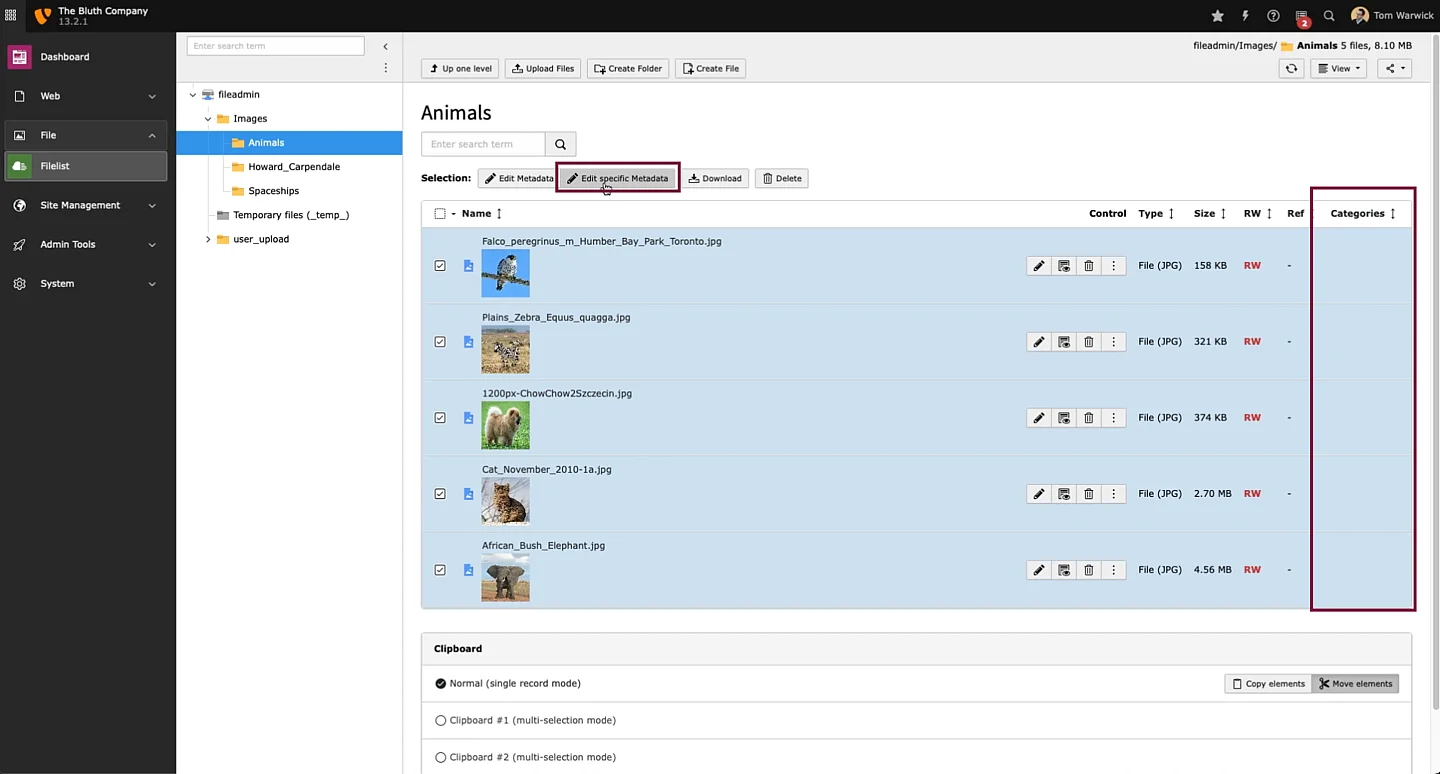Screen dimensions: 1440x774
Task: Click the elephant image thumbnail
Action: pos(505,578)
